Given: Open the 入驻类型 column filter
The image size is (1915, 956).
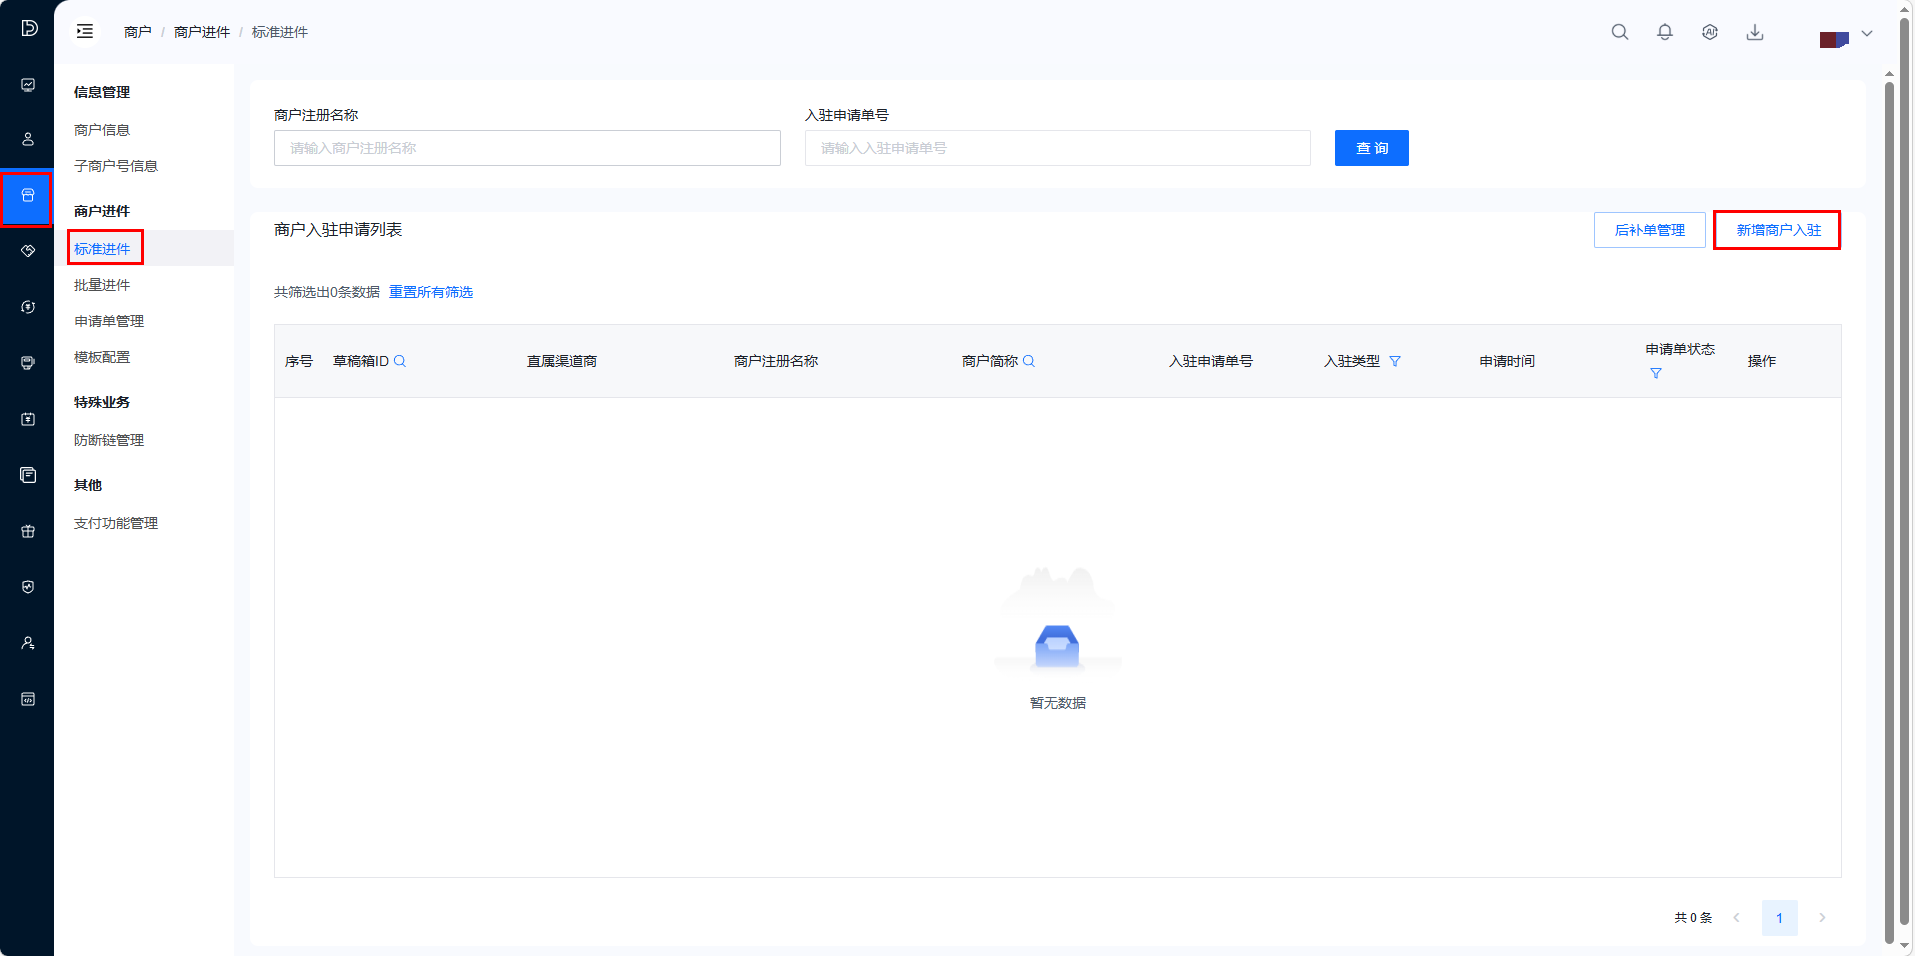Looking at the screenshot, I should click(x=1395, y=361).
